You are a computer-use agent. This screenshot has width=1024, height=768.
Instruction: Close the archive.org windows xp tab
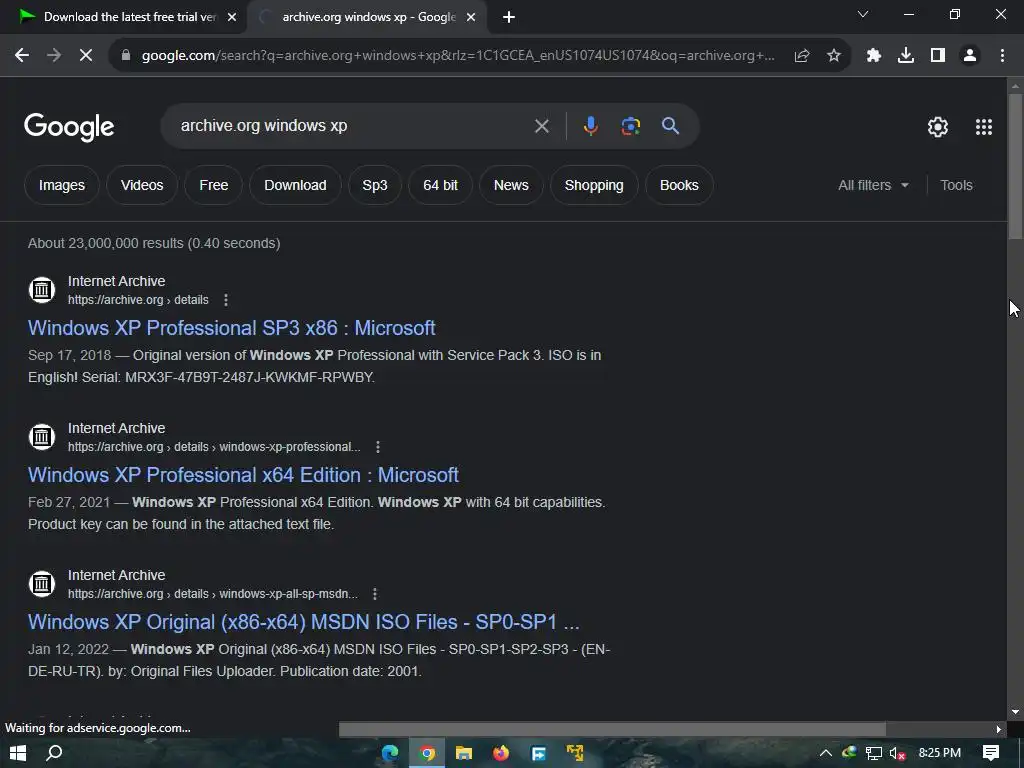(471, 18)
